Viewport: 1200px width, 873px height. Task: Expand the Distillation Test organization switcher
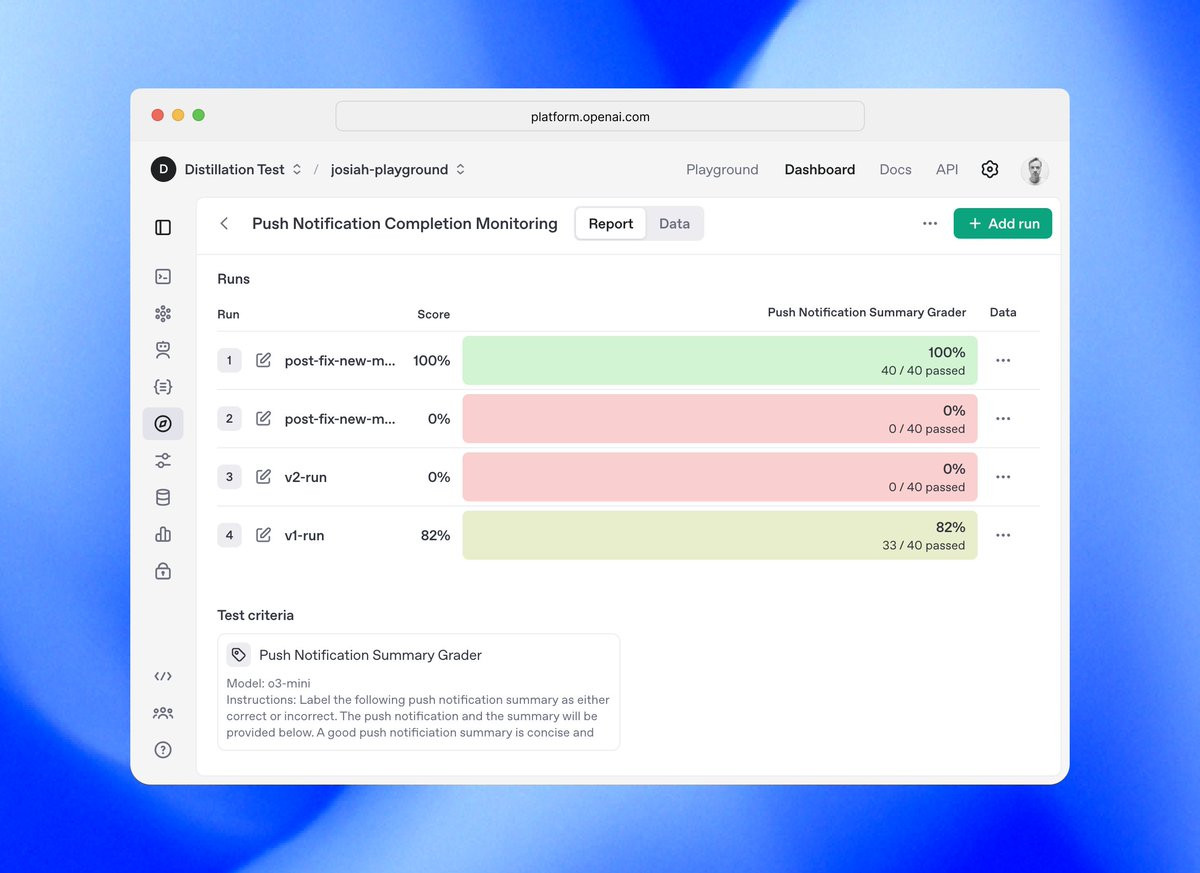[x=226, y=169]
